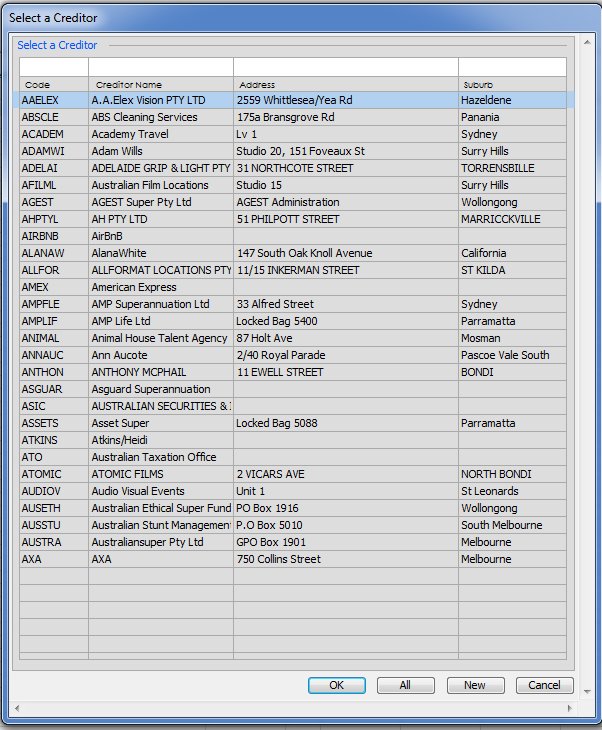Screen dimensions: 602x730
Task: Click suburb South Melbourne cell
Action: (512, 525)
